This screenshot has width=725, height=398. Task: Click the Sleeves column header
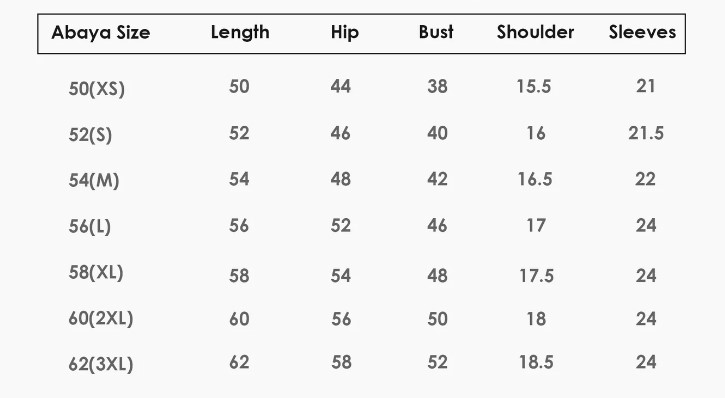pyautogui.click(x=642, y=32)
